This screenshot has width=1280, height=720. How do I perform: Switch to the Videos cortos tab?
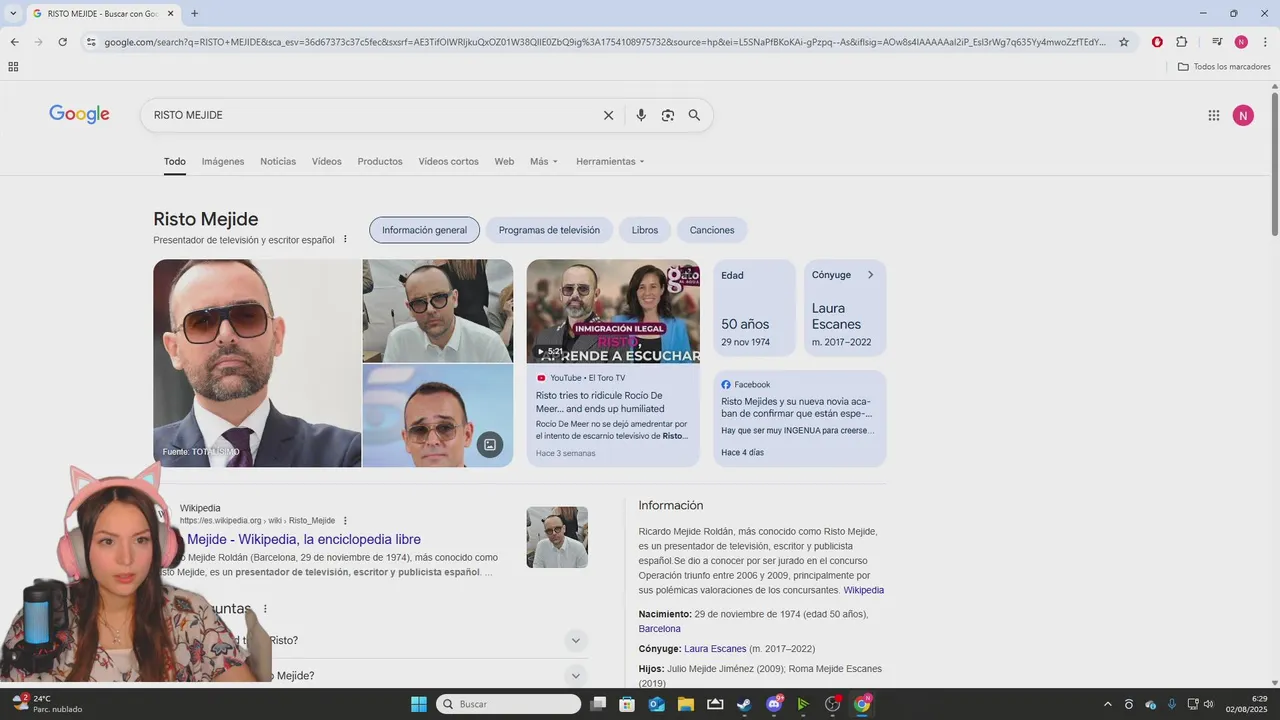(x=448, y=161)
